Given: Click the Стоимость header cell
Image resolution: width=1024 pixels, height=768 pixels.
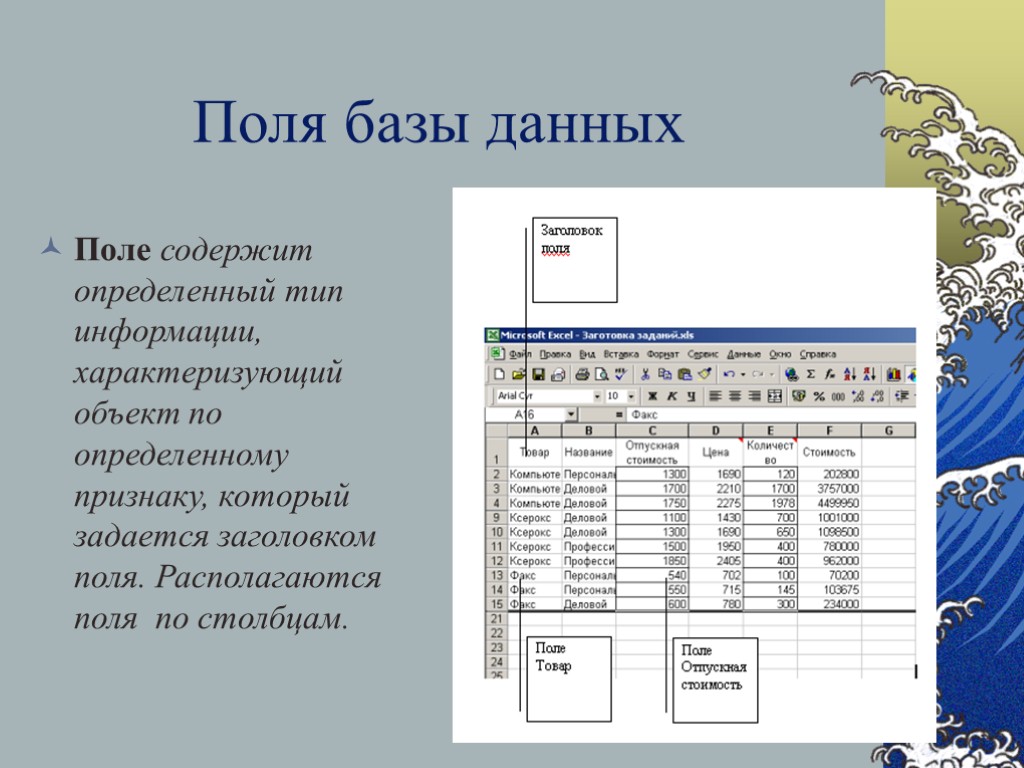Looking at the screenshot, I should 829,452.
